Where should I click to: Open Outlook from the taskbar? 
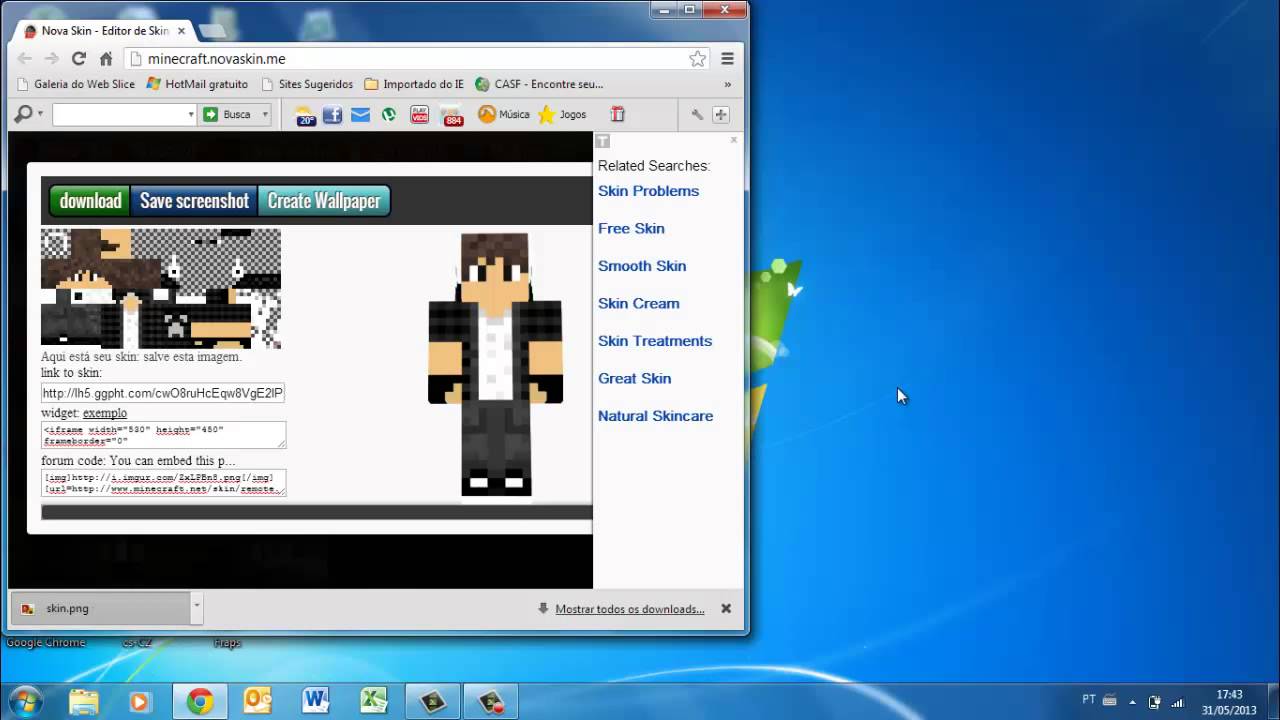258,701
